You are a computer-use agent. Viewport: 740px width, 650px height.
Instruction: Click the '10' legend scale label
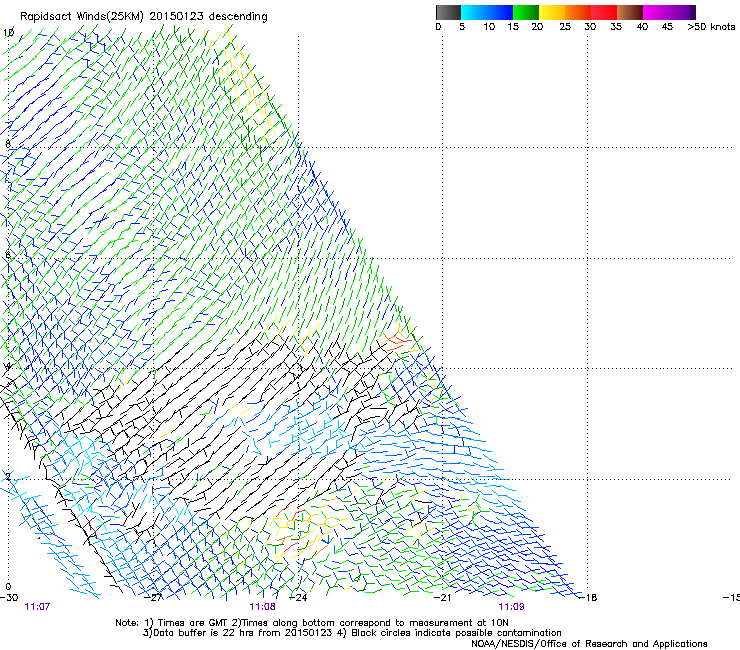[x=489, y=27]
